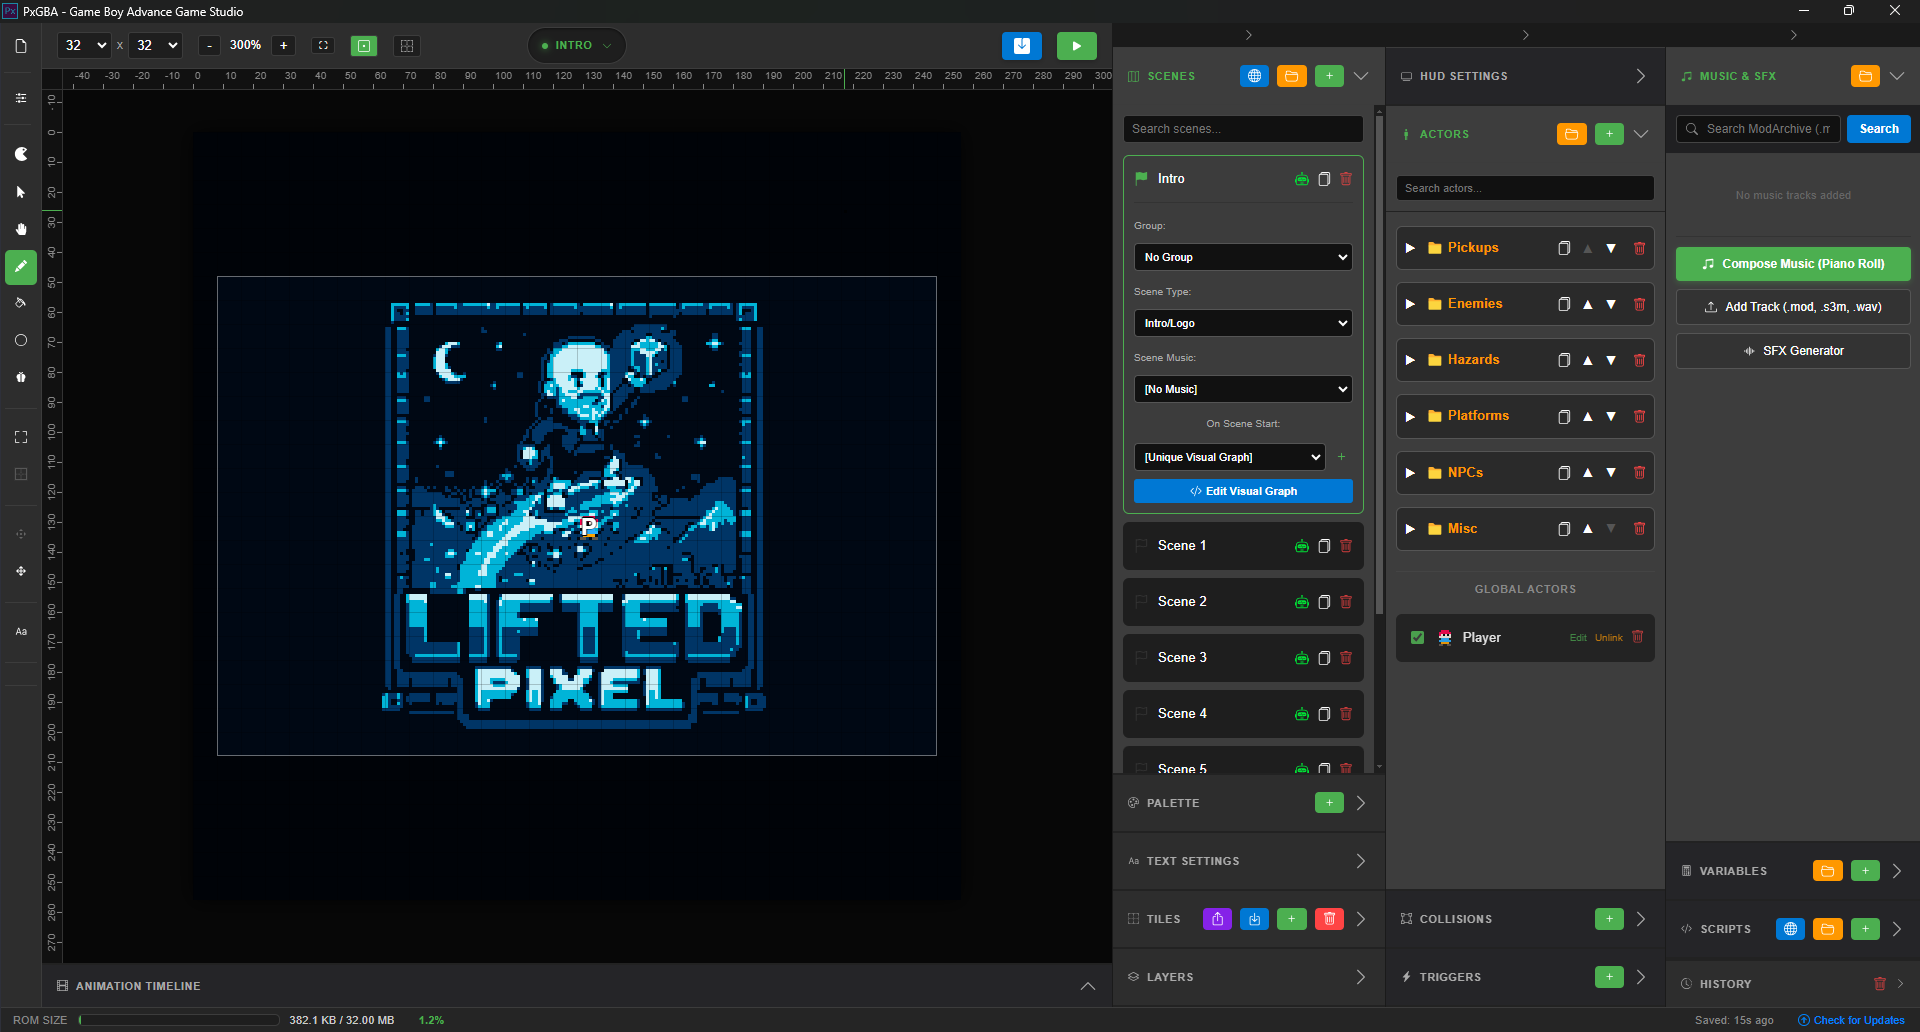Toggle the green center guide button
Image resolution: width=1920 pixels, height=1032 pixels.
[364, 46]
